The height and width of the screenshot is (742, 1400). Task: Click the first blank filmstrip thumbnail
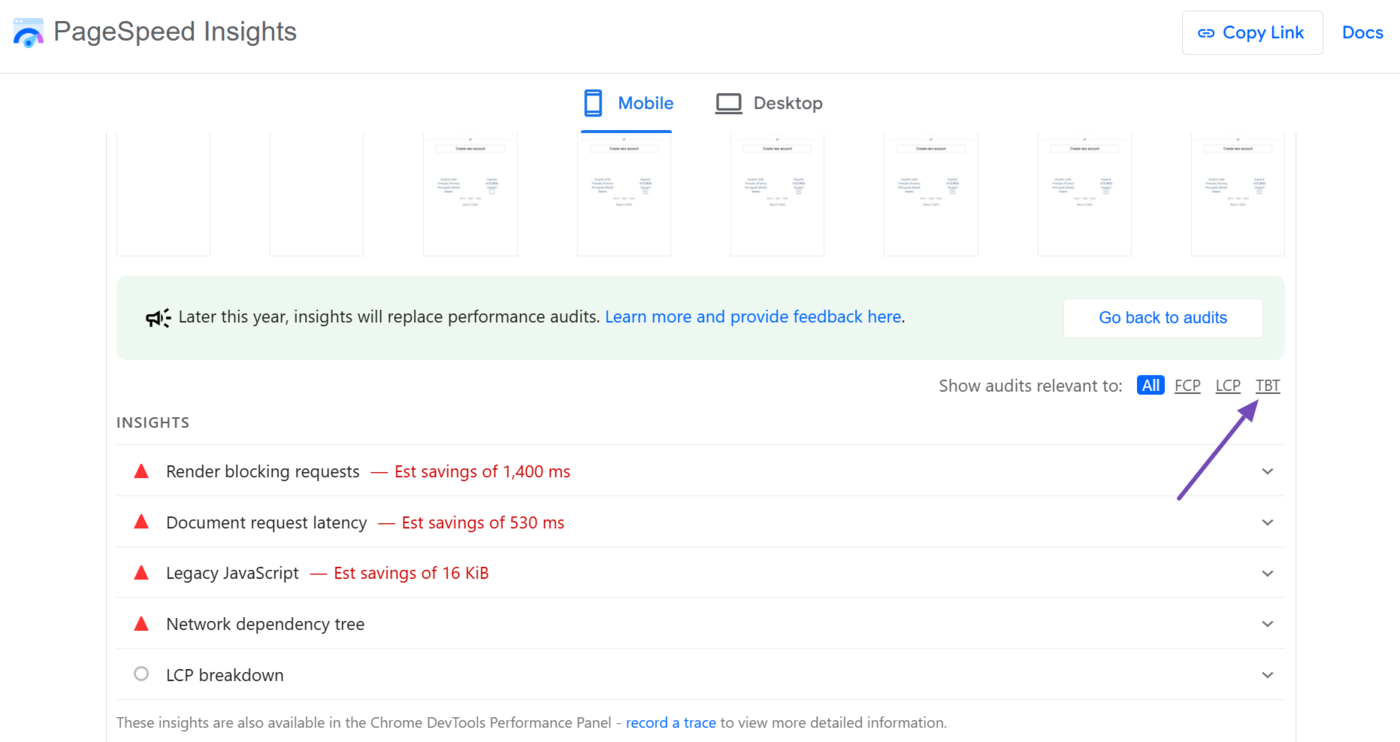[163, 194]
